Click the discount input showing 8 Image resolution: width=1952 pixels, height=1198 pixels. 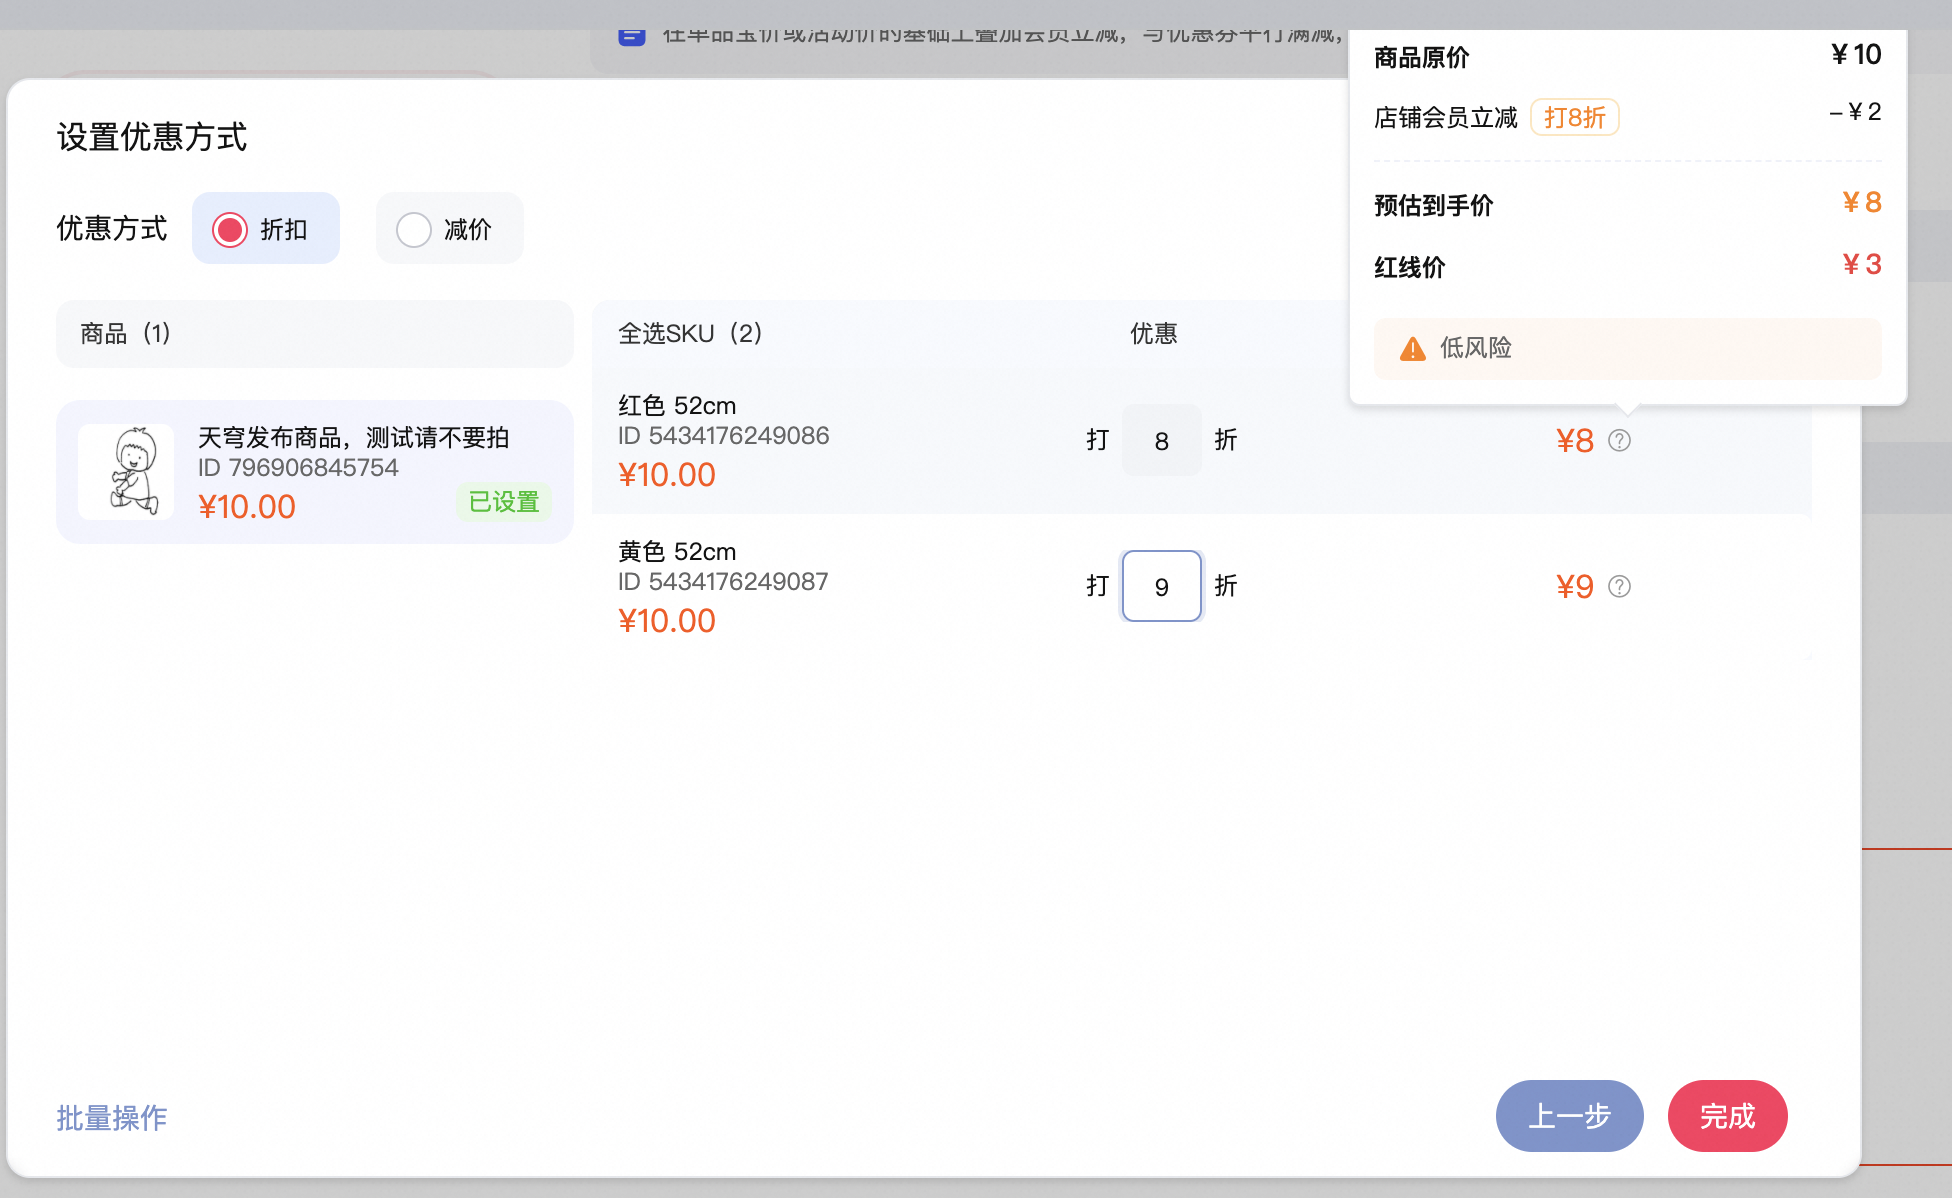[x=1161, y=440]
